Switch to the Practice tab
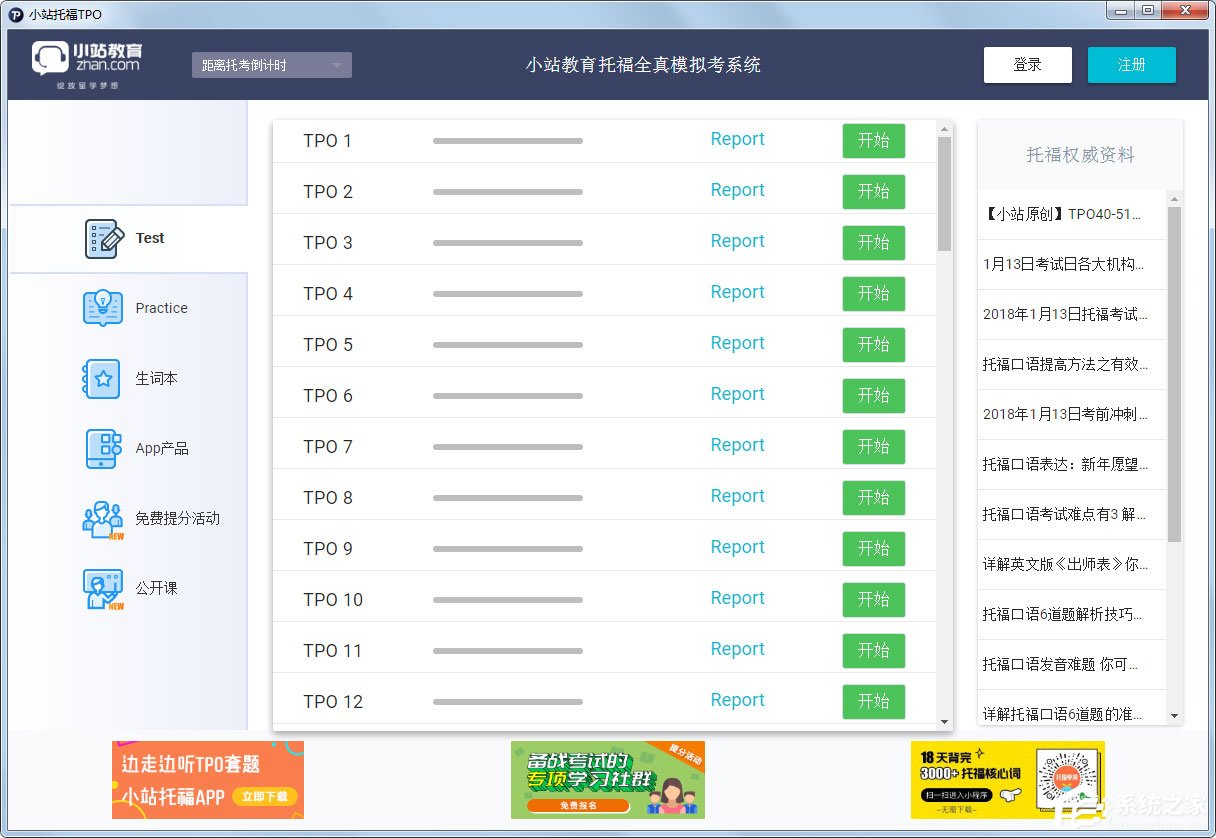This screenshot has width=1216, height=838. [x=161, y=308]
